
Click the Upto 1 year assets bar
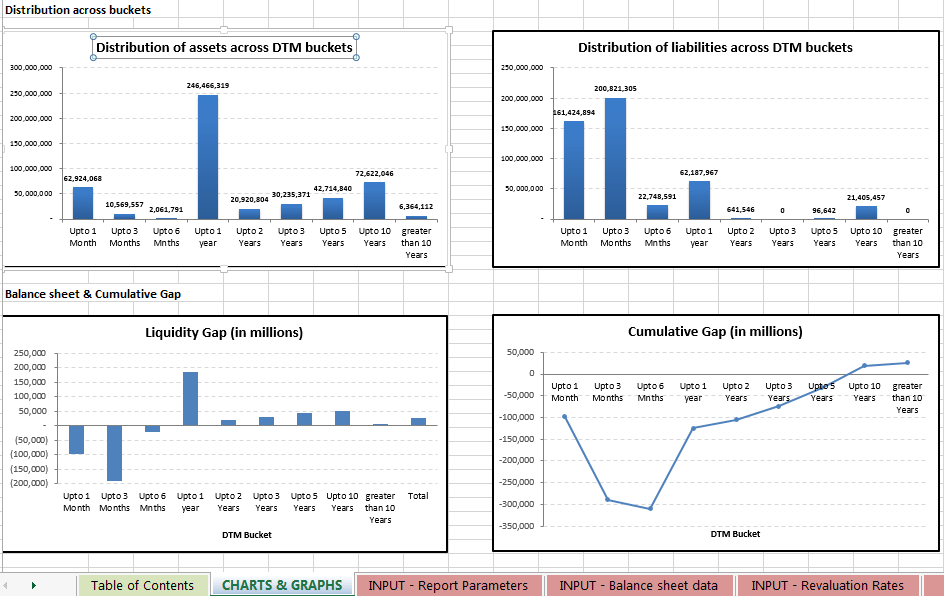pyautogui.click(x=208, y=157)
